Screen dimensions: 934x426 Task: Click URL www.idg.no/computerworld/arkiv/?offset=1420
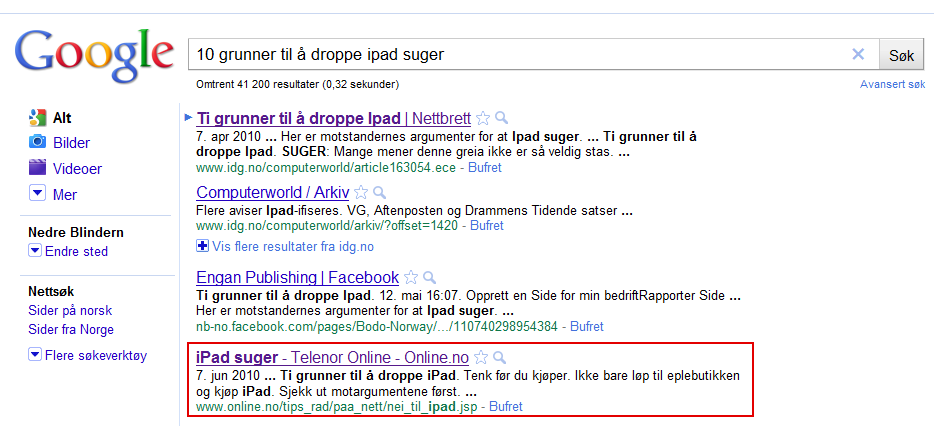[327, 226]
